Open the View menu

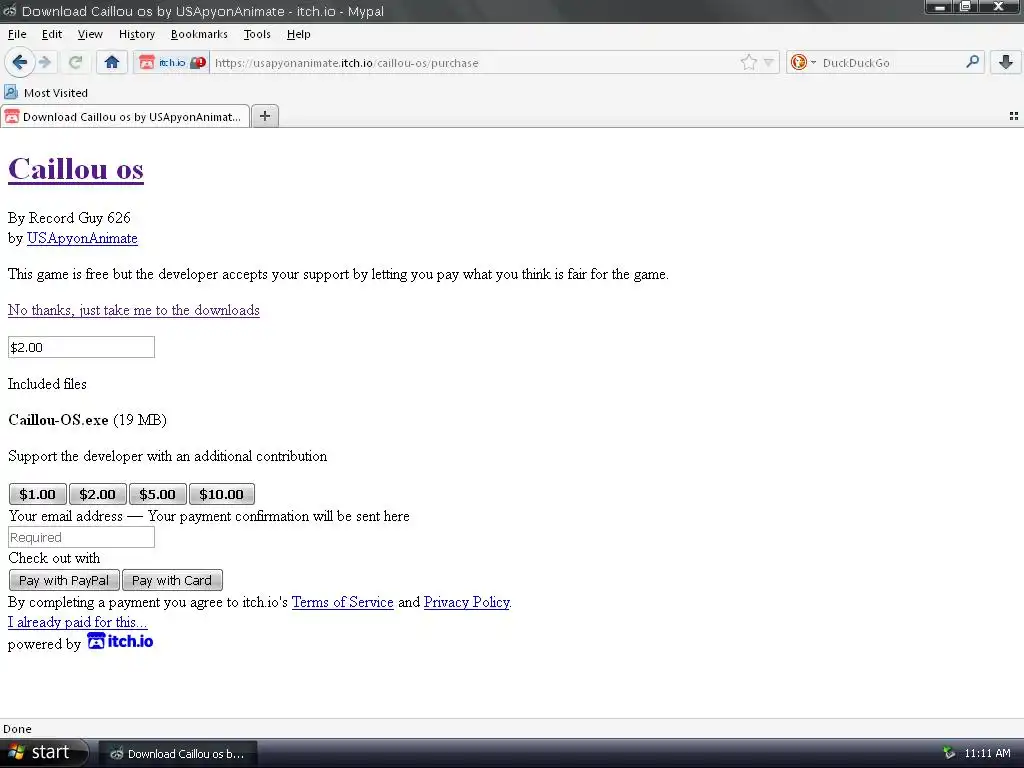pos(90,34)
